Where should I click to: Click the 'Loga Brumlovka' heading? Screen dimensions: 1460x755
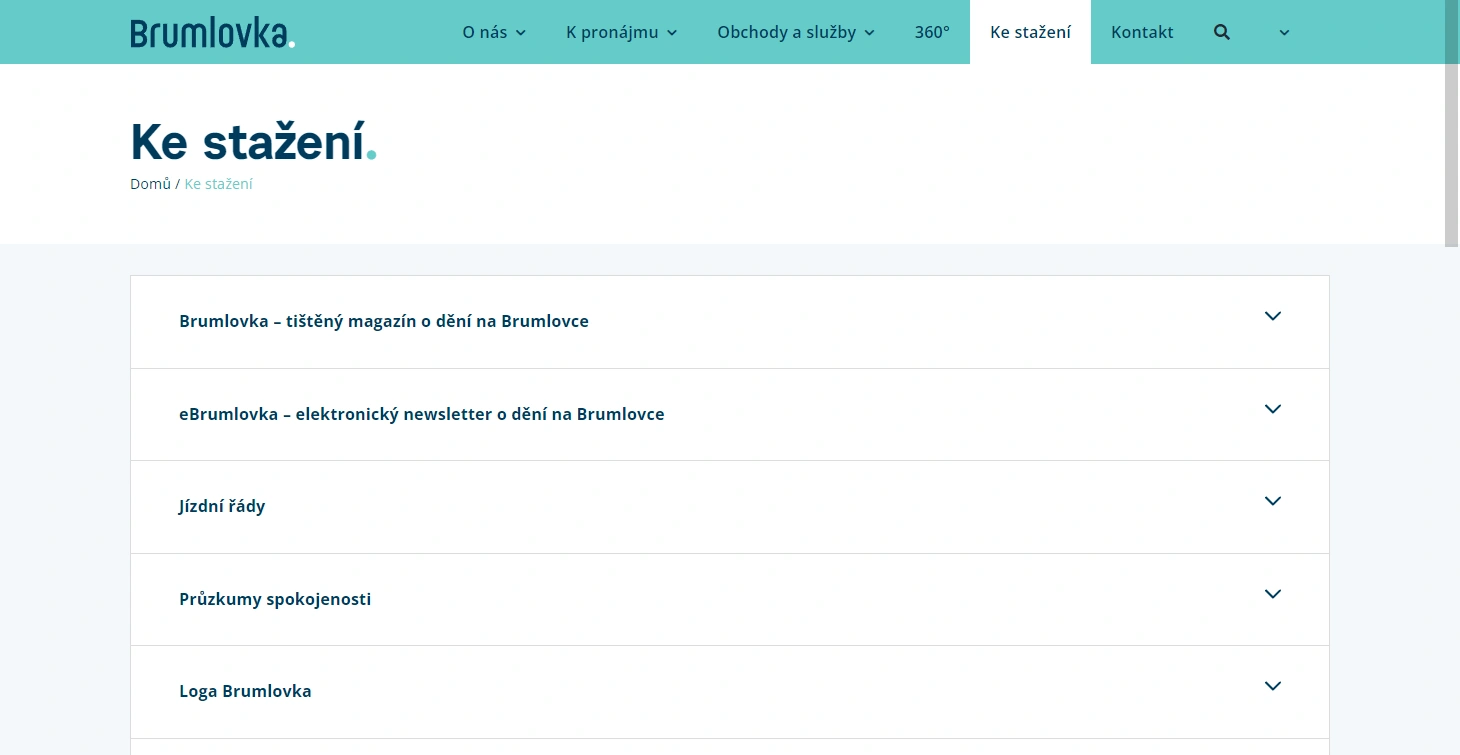245,691
